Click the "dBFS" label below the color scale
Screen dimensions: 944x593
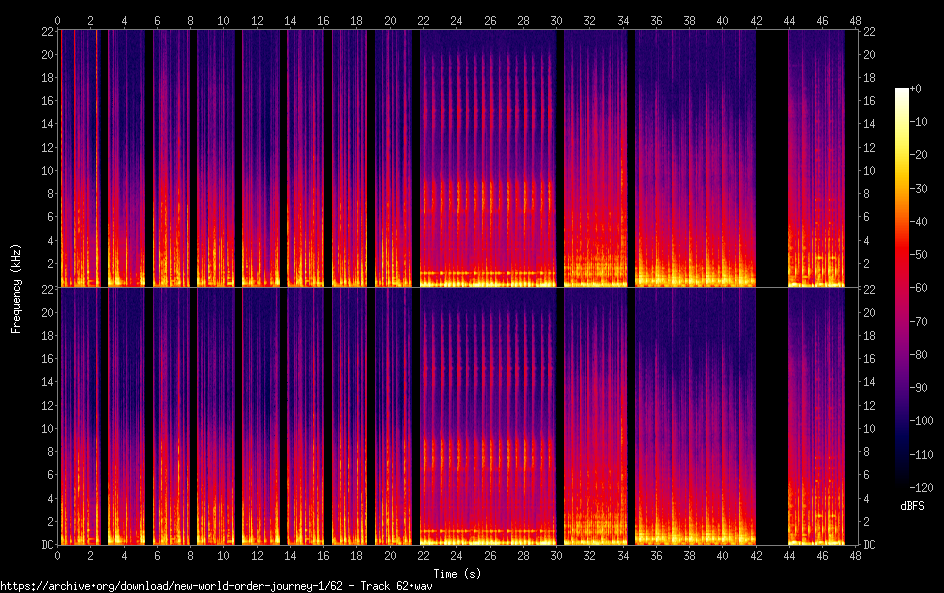click(912, 506)
